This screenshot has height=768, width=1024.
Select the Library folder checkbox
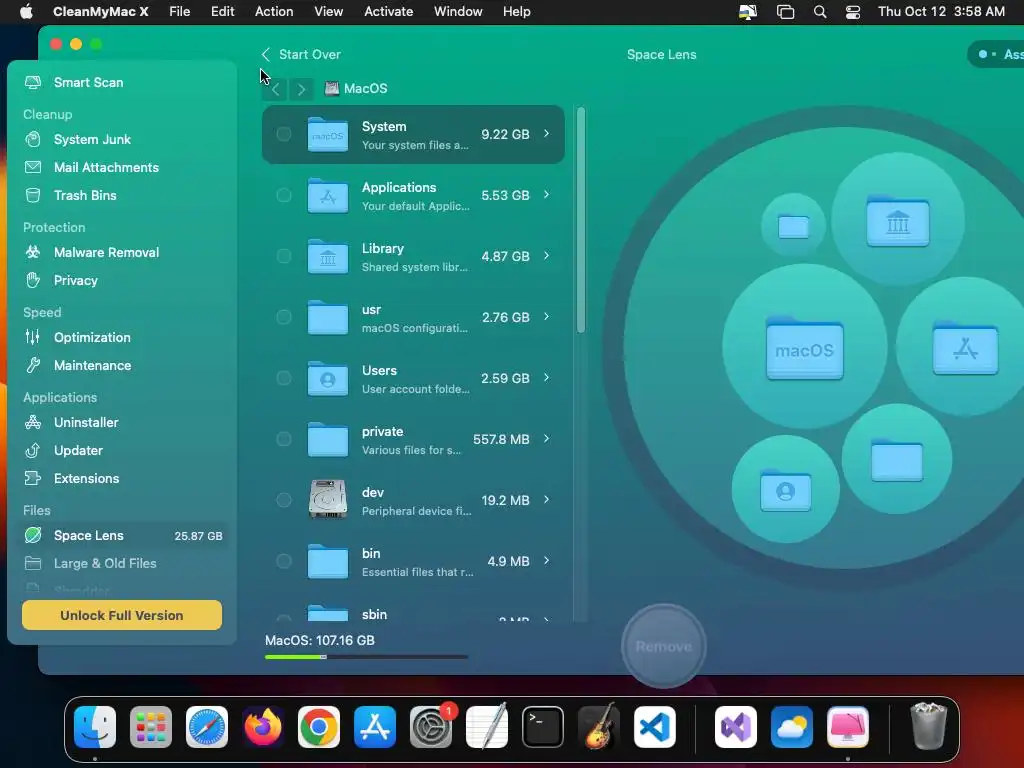point(283,256)
